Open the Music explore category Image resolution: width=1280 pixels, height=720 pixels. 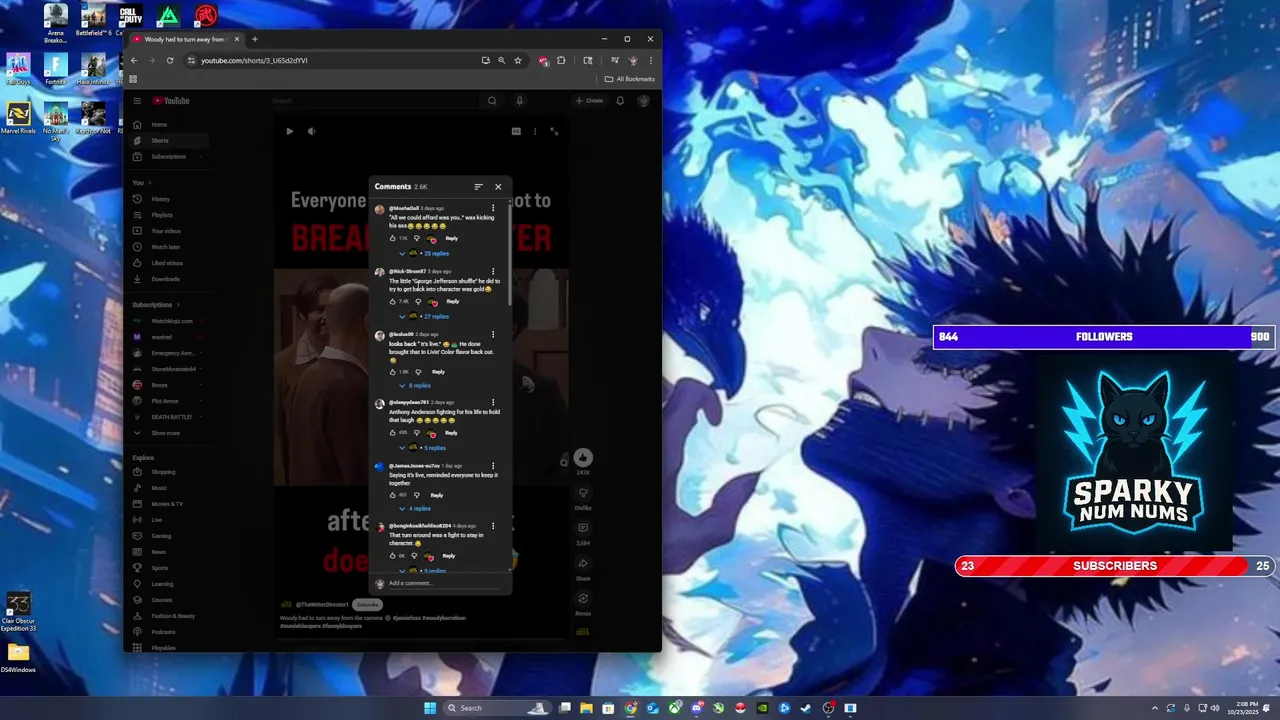point(167,488)
